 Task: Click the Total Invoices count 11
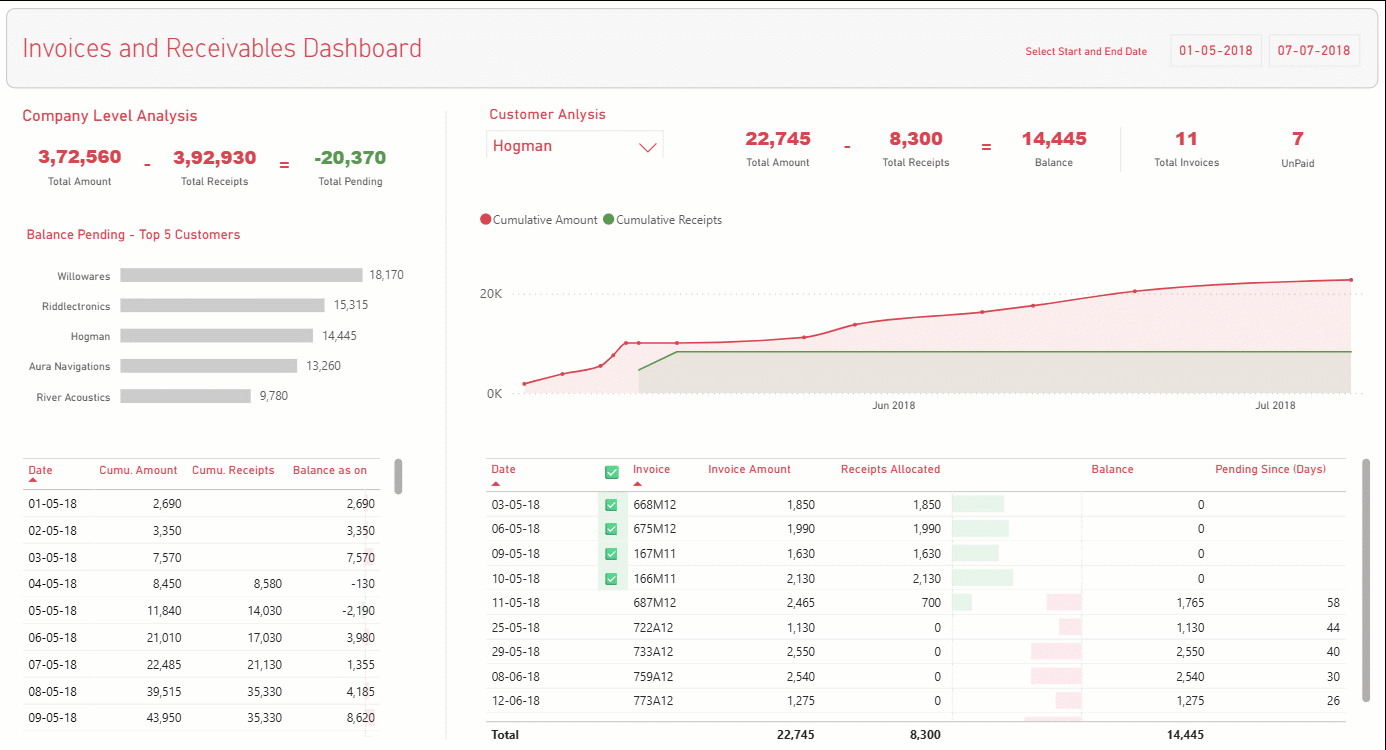[1186, 139]
